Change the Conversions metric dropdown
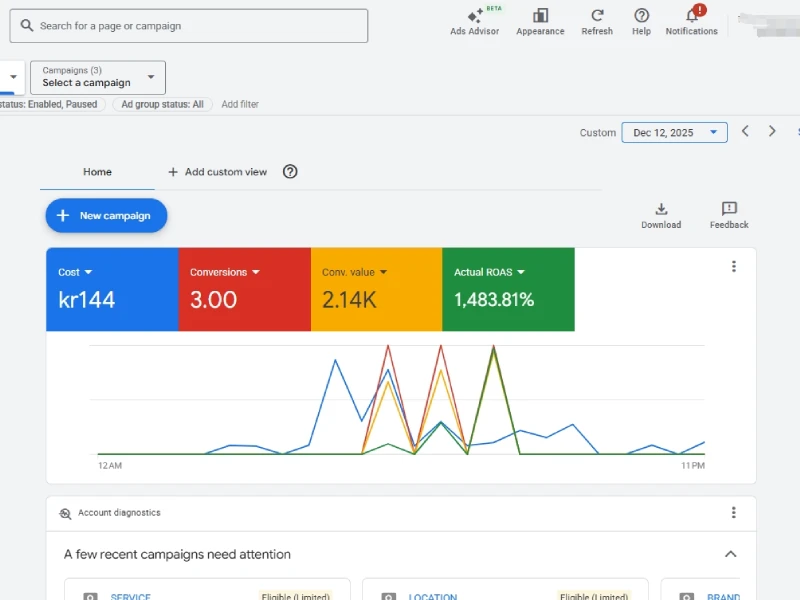This screenshot has height=600, width=800. tap(225, 272)
